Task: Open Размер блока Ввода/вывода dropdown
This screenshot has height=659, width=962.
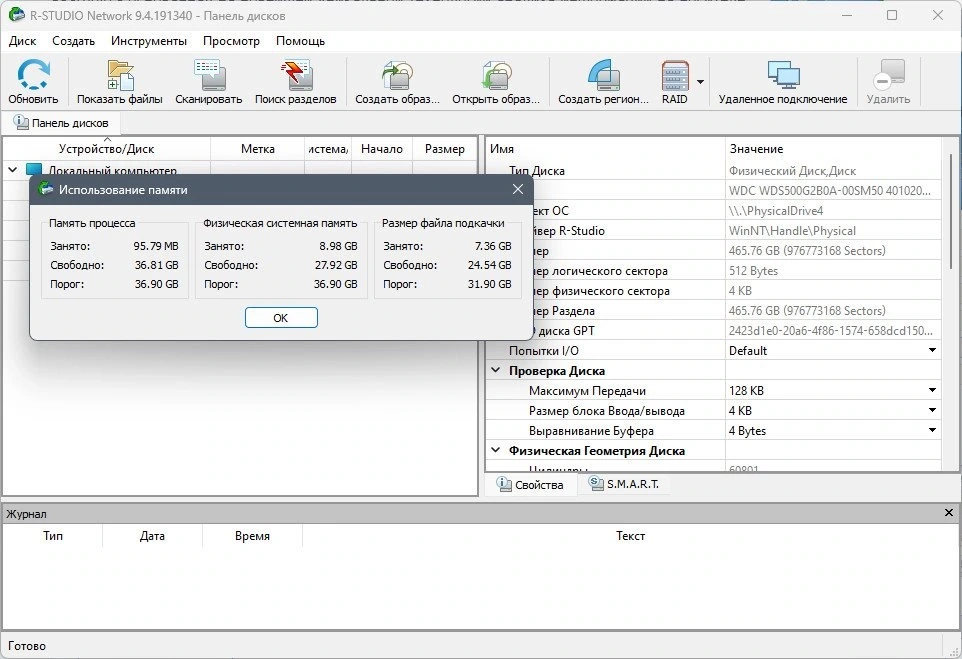Action: pos(932,410)
